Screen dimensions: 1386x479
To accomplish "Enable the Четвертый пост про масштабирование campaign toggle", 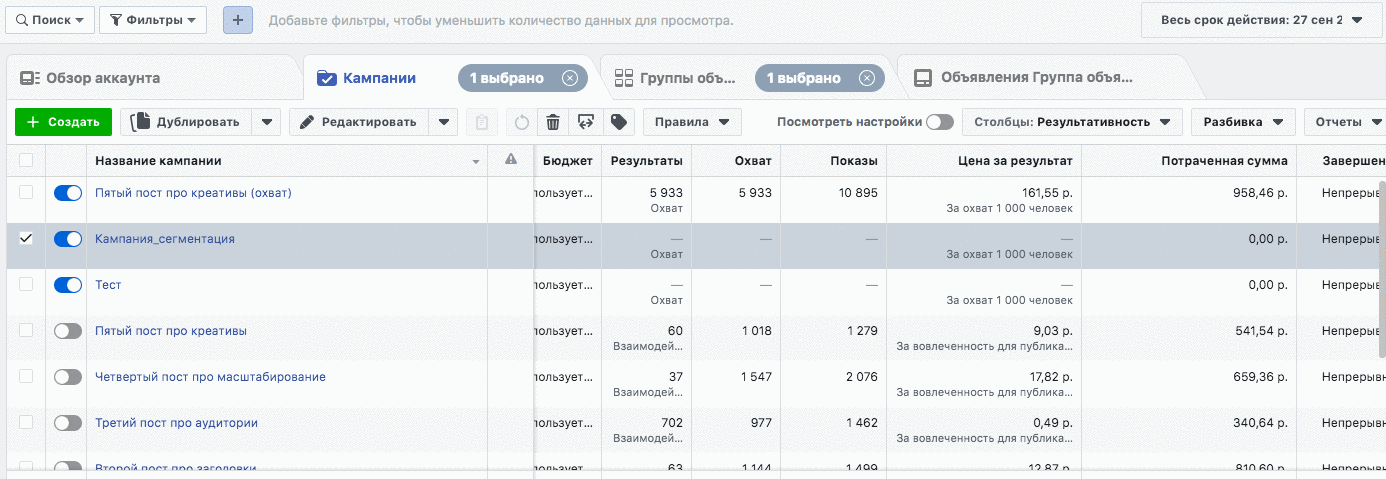I will pyautogui.click(x=68, y=377).
